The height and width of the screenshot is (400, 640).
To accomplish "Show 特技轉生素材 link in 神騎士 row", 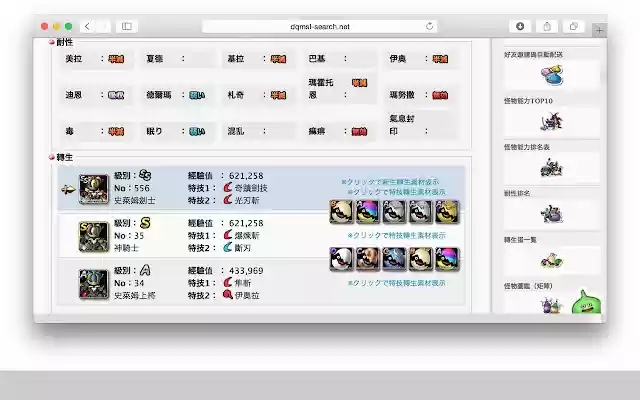I will (x=397, y=236).
